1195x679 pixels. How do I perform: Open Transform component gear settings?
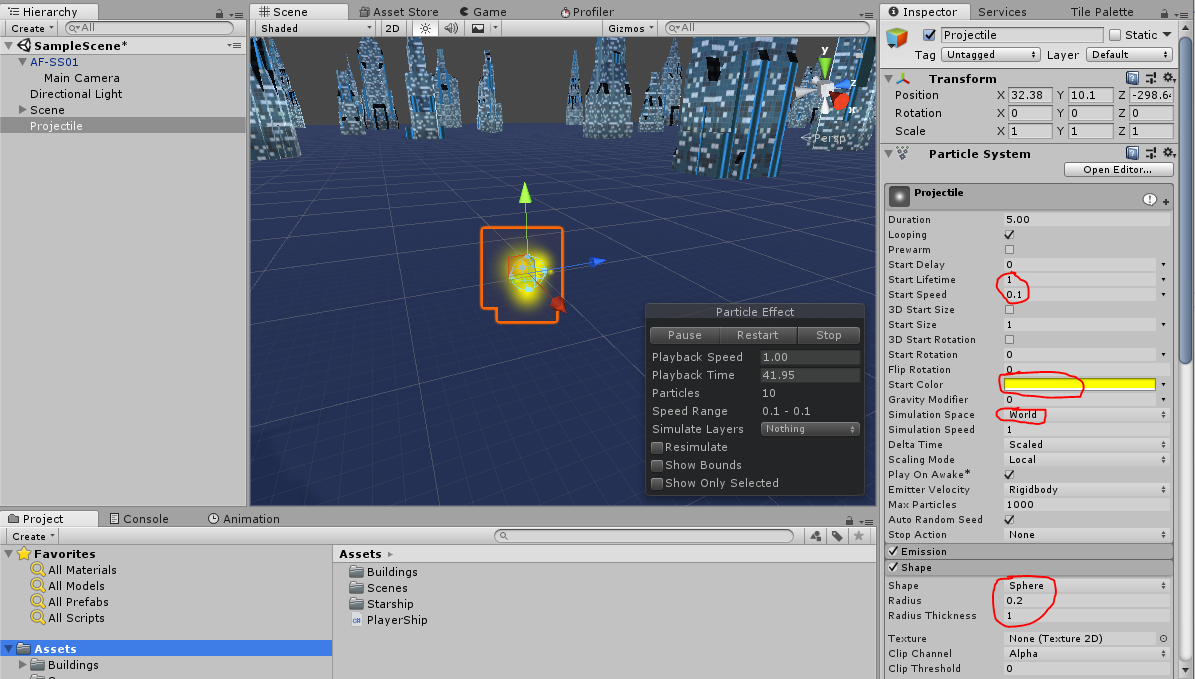pos(1168,78)
